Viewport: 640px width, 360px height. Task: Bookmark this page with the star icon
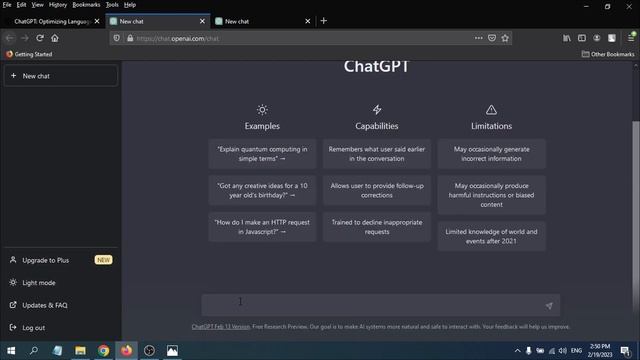[x=505, y=38]
